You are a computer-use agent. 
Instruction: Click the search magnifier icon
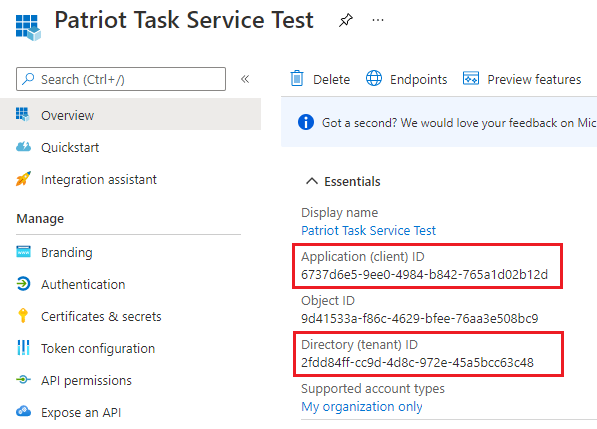coord(28,79)
